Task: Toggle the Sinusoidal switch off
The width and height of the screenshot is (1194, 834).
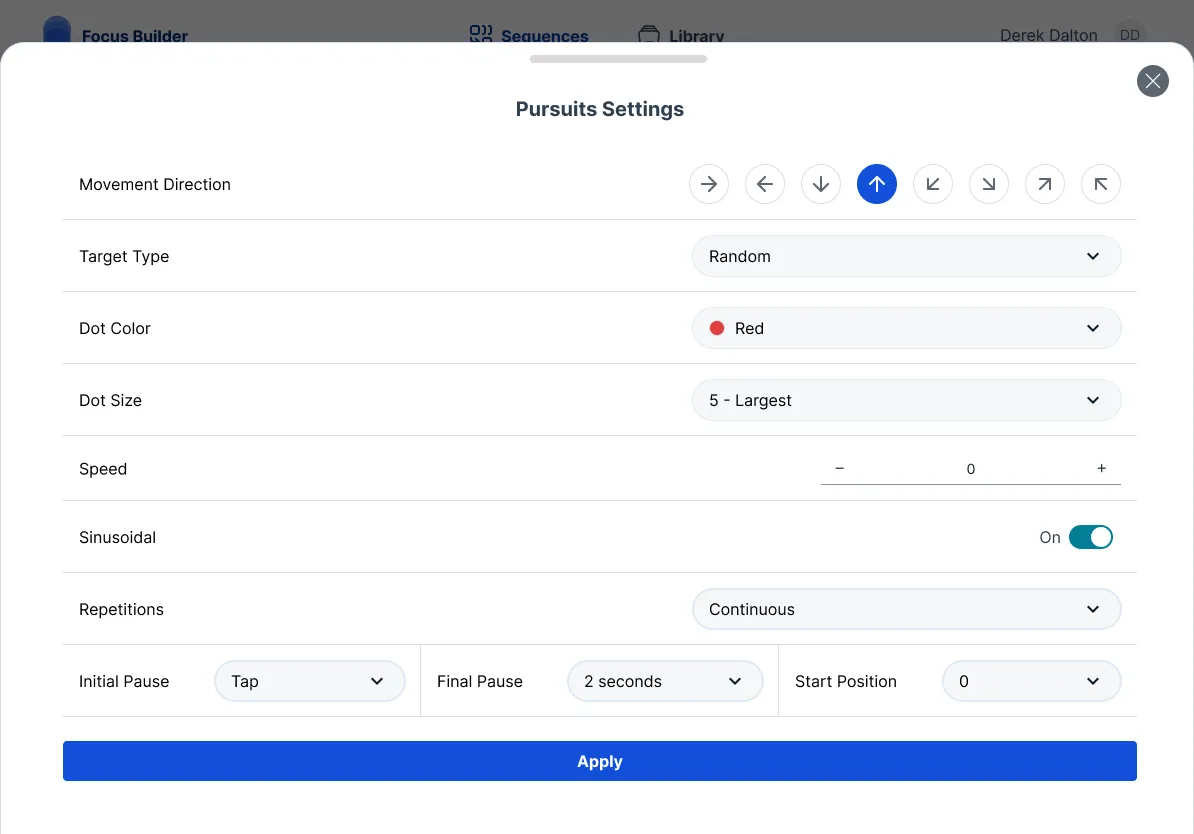Action: [x=1092, y=537]
